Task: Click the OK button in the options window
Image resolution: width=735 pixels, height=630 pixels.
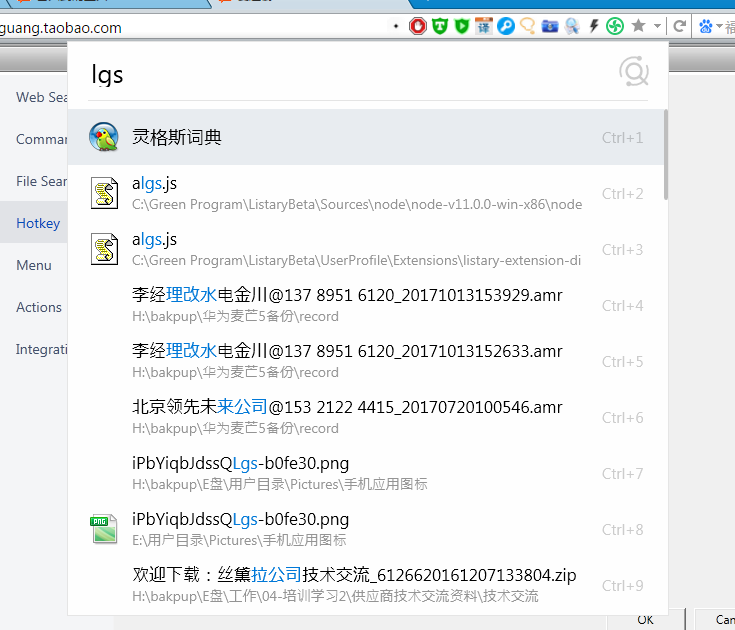Action: [645, 620]
